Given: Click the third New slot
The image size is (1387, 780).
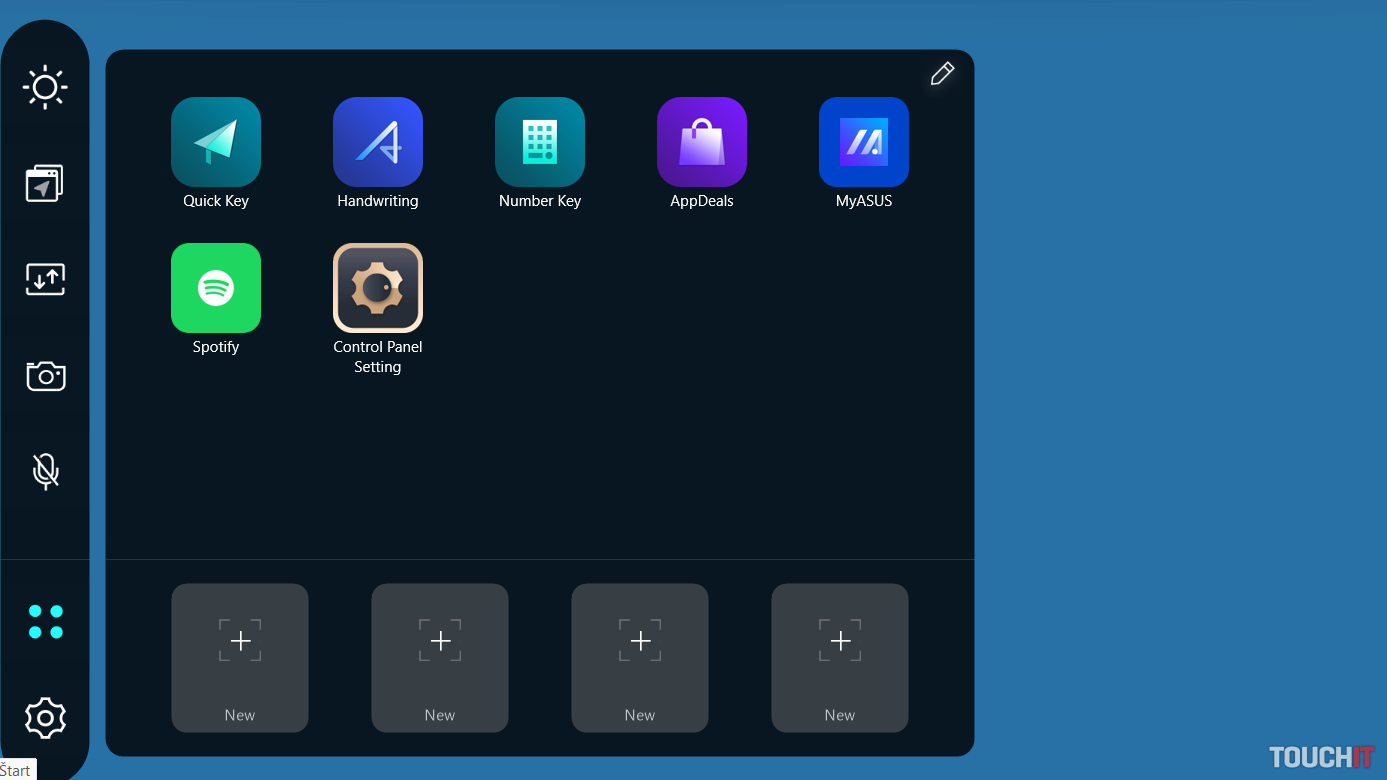Looking at the screenshot, I should [x=640, y=657].
